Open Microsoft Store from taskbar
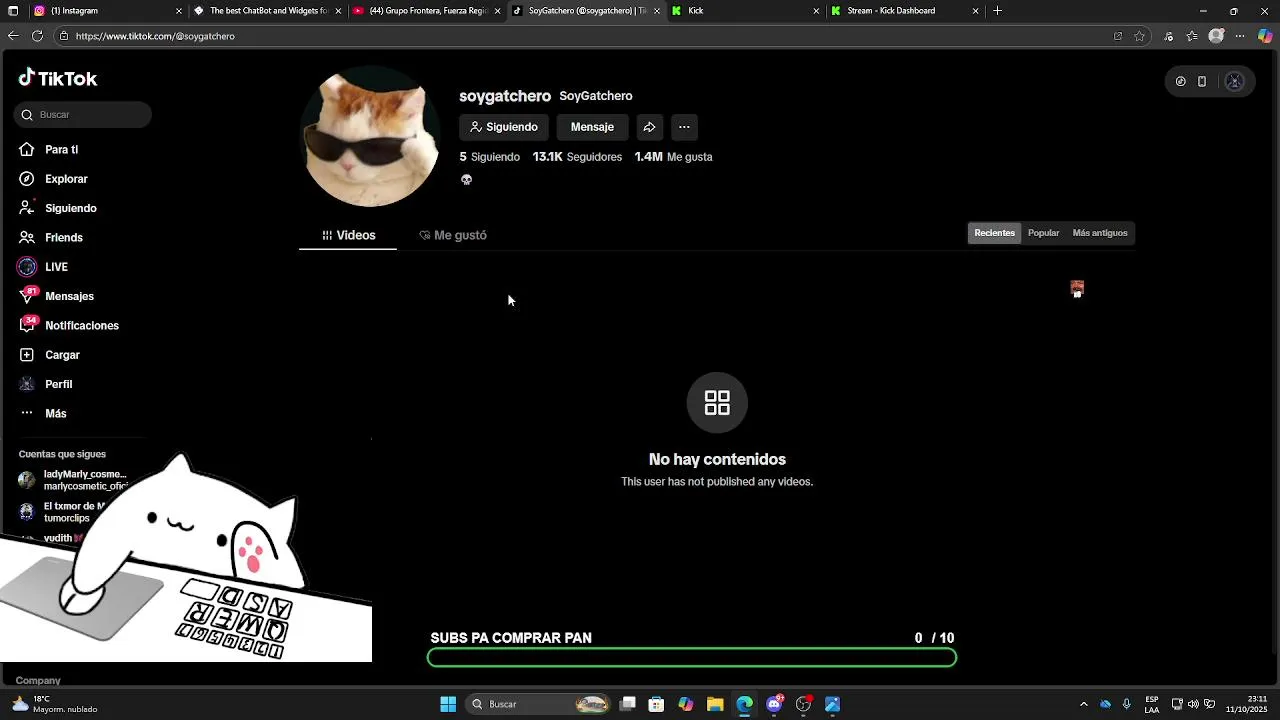The image size is (1280, 720). pos(656,704)
